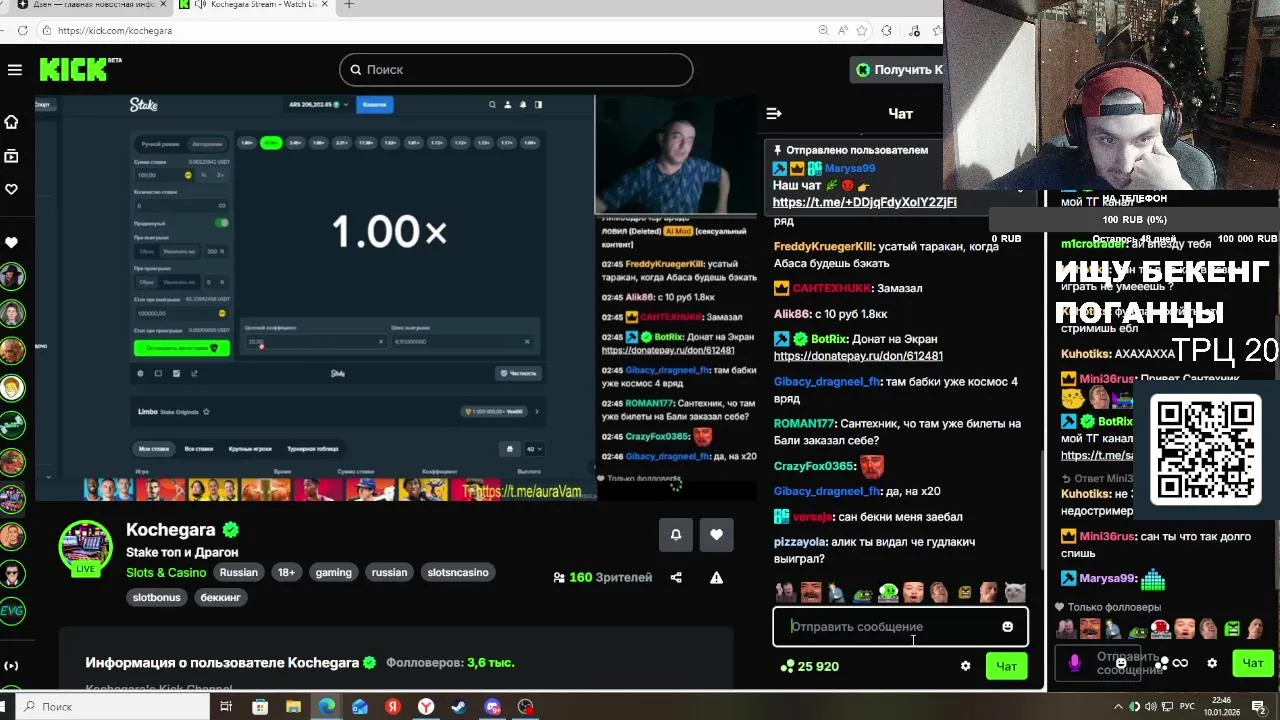Viewport: 1280px width, 720px height.
Task: Open Kochegara channel avatar
Action: 86,548
